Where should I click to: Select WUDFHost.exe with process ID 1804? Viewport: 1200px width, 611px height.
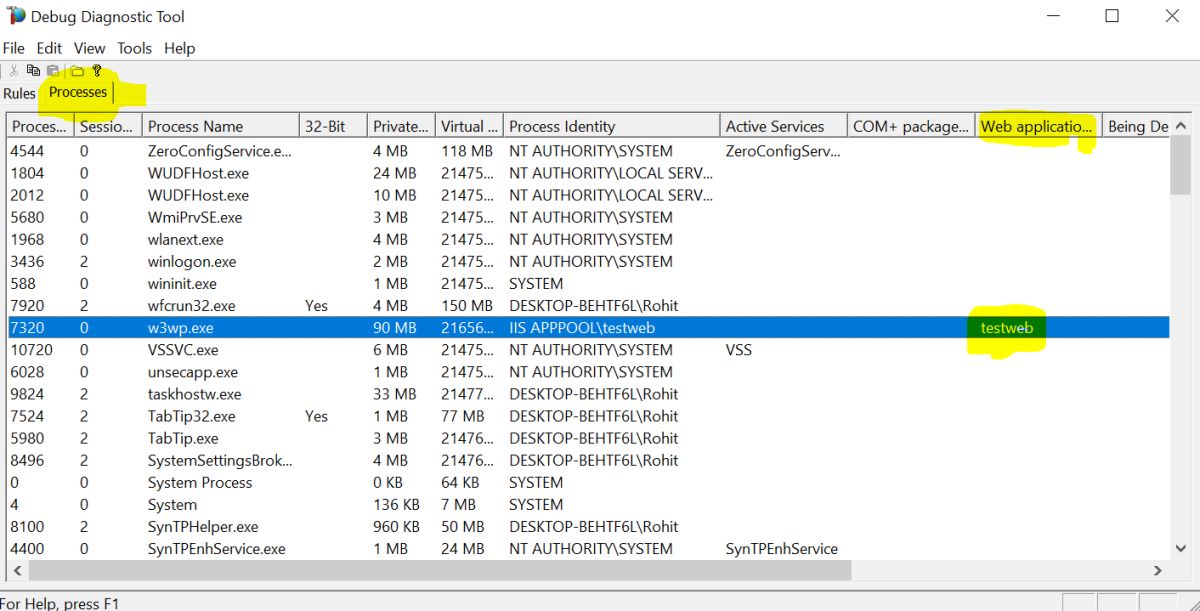click(587, 173)
